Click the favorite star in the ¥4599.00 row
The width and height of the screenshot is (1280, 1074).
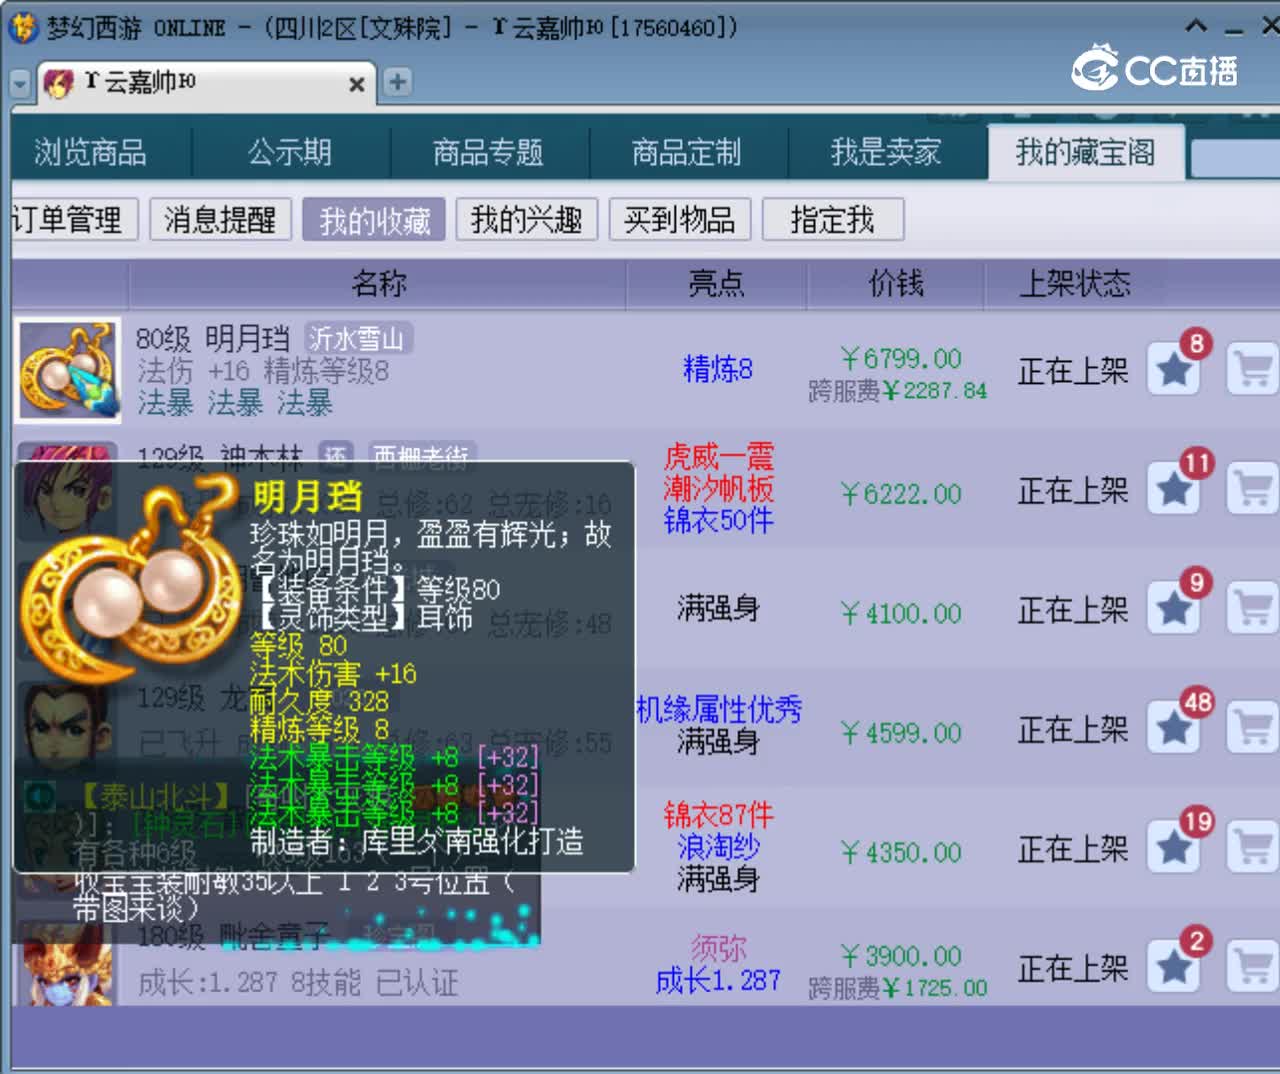click(1173, 729)
